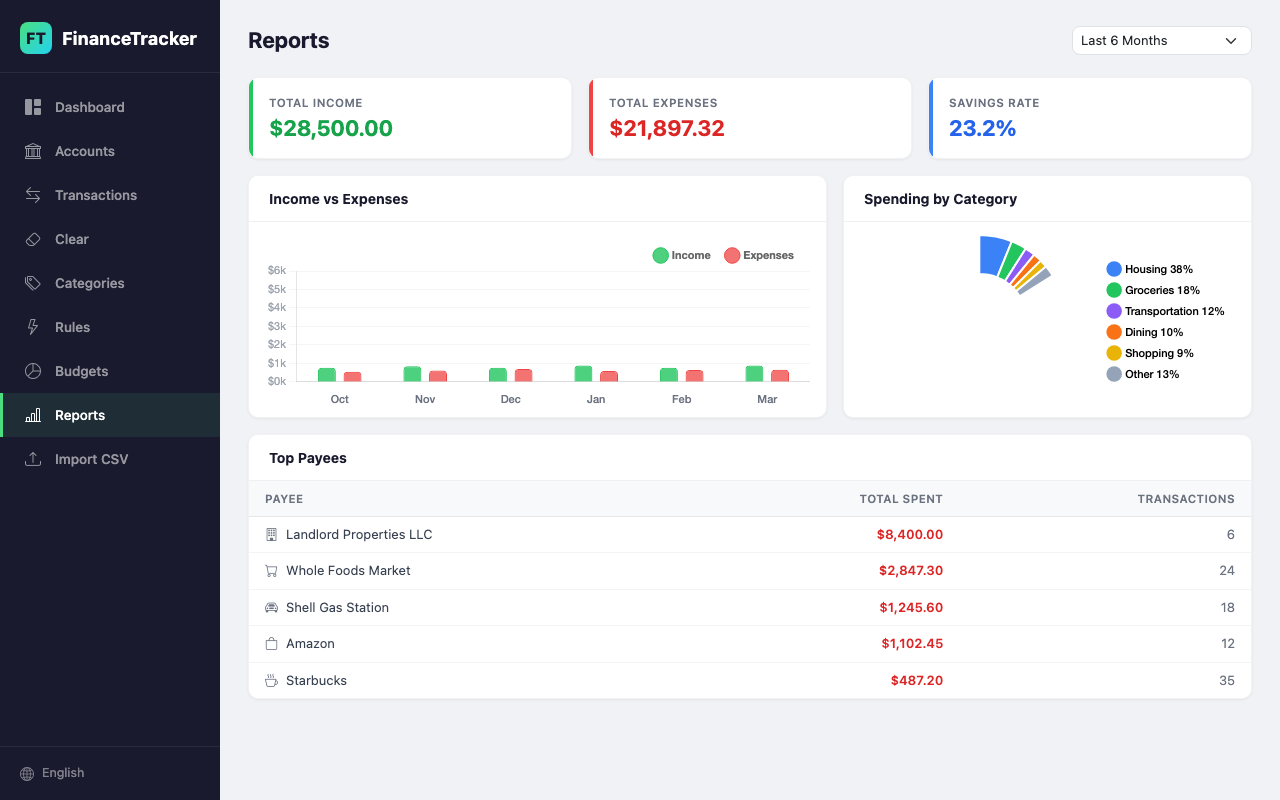Select the Categories tag icon
Screen dimensions: 1280x800
click(33, 283)
